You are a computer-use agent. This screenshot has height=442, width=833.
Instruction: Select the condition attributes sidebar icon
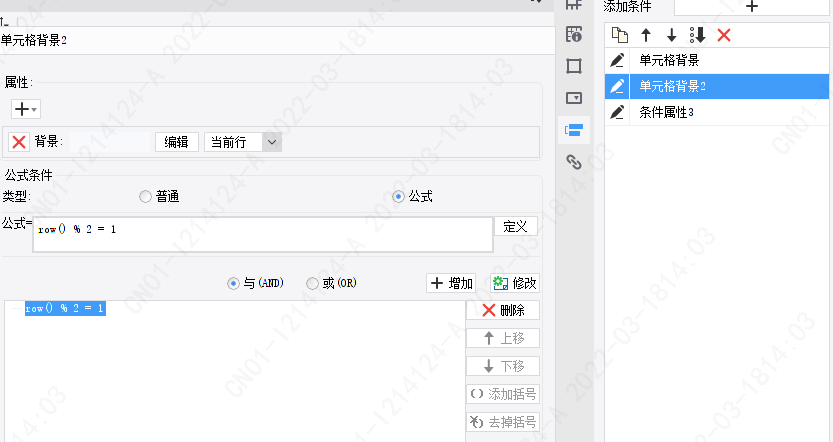coord(574,130)
